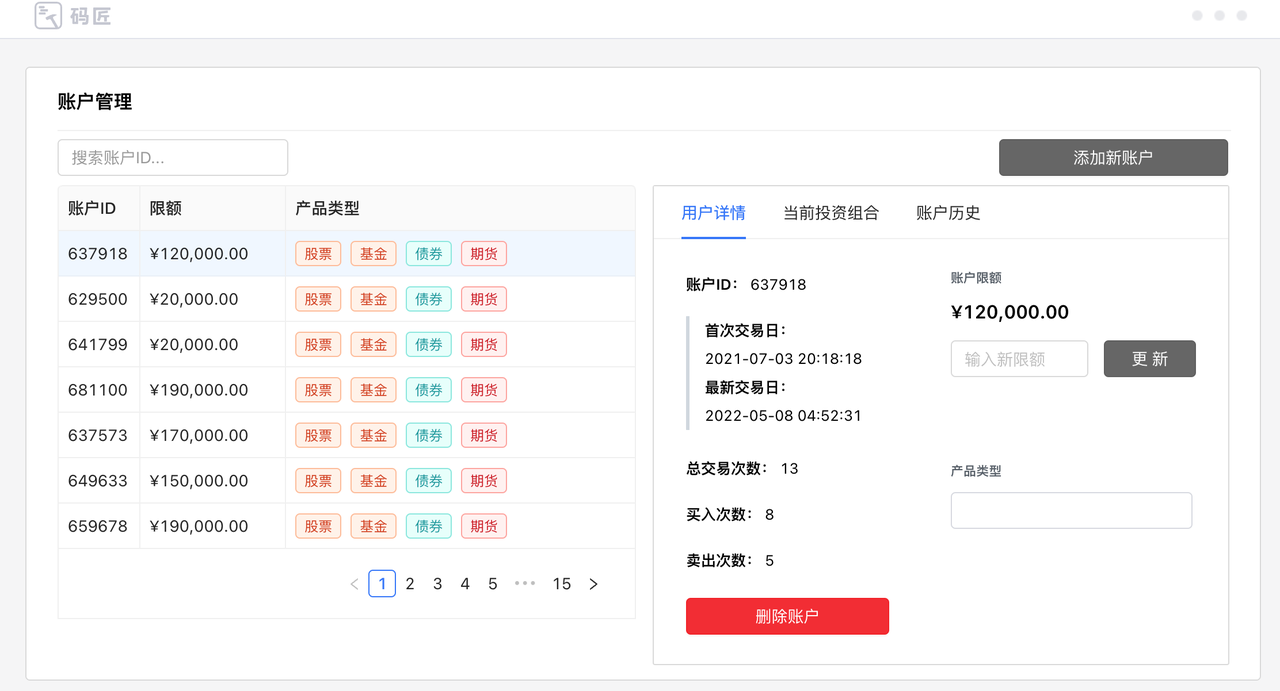Click limit ¥120,000.00 in table

click(x=199, y=254)
